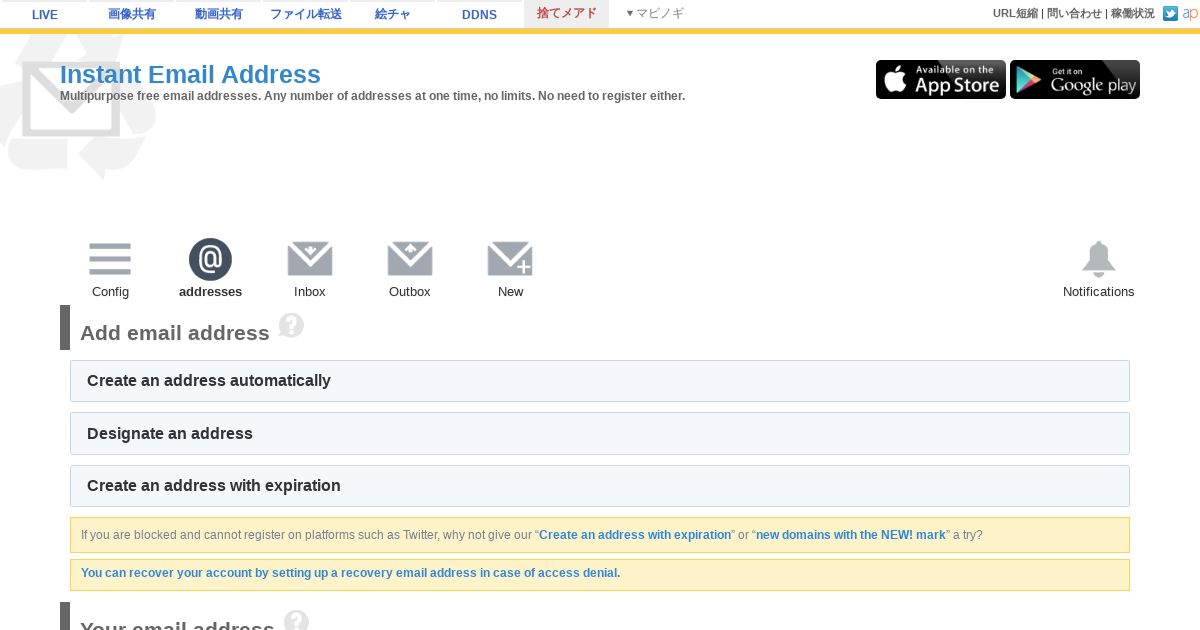The image size is (1200, 630).
Task: Switch to the 絵チャ tab
Action: (393, 14)
